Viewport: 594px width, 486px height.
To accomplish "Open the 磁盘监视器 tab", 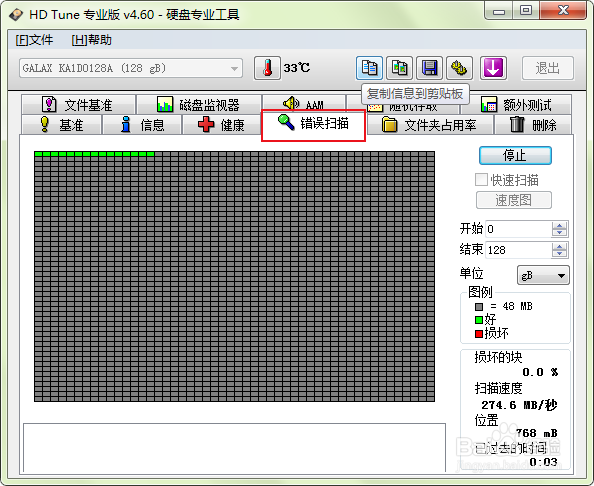I will [x=199, y=105].
